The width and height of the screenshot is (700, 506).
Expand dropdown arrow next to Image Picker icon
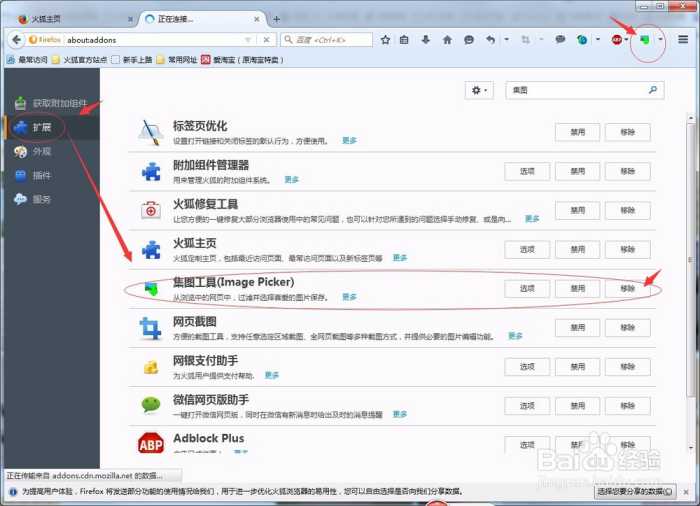click(x=660, y=40)
